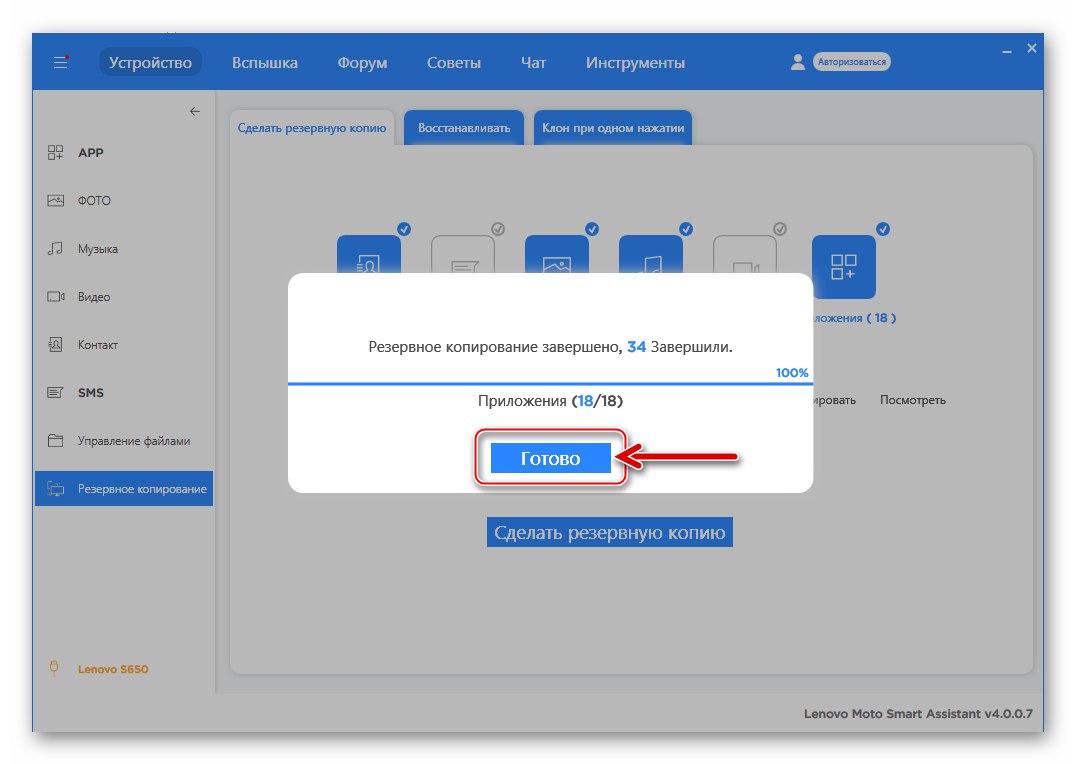Open Музыка section in sidebar
Image resolution: width=1076 pixels, height=764 pixels.
(x=124, y=248)
